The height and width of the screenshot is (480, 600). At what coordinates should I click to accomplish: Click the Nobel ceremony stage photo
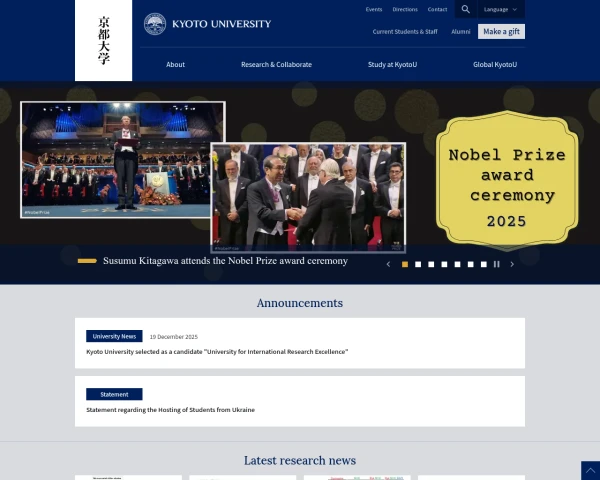[x=123, y=160]
